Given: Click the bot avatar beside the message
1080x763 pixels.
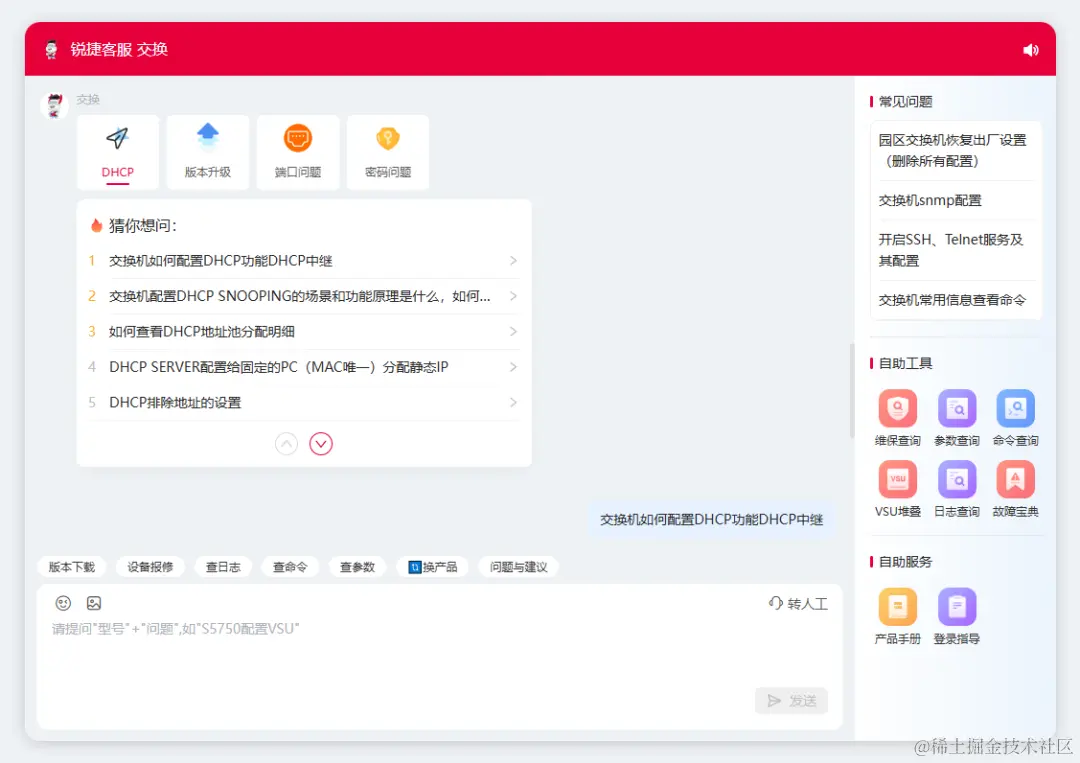Looking at the screenshot, I should [x=54, y=105].
